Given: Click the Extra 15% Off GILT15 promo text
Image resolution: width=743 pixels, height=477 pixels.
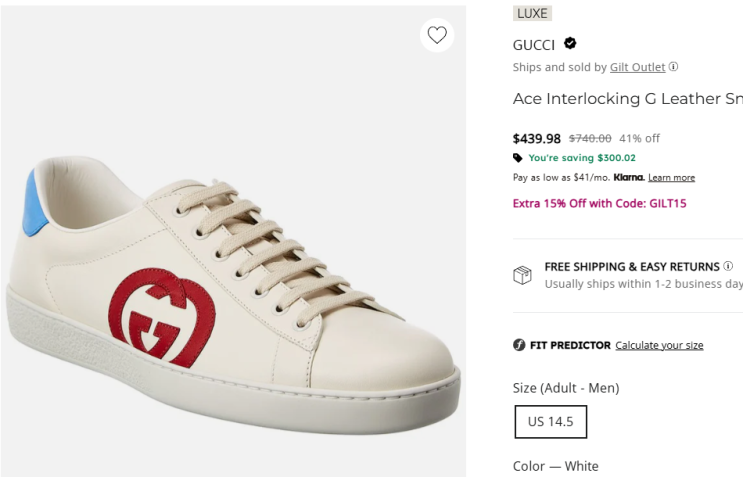Looking at the screenshot, I should click(599, 203).
